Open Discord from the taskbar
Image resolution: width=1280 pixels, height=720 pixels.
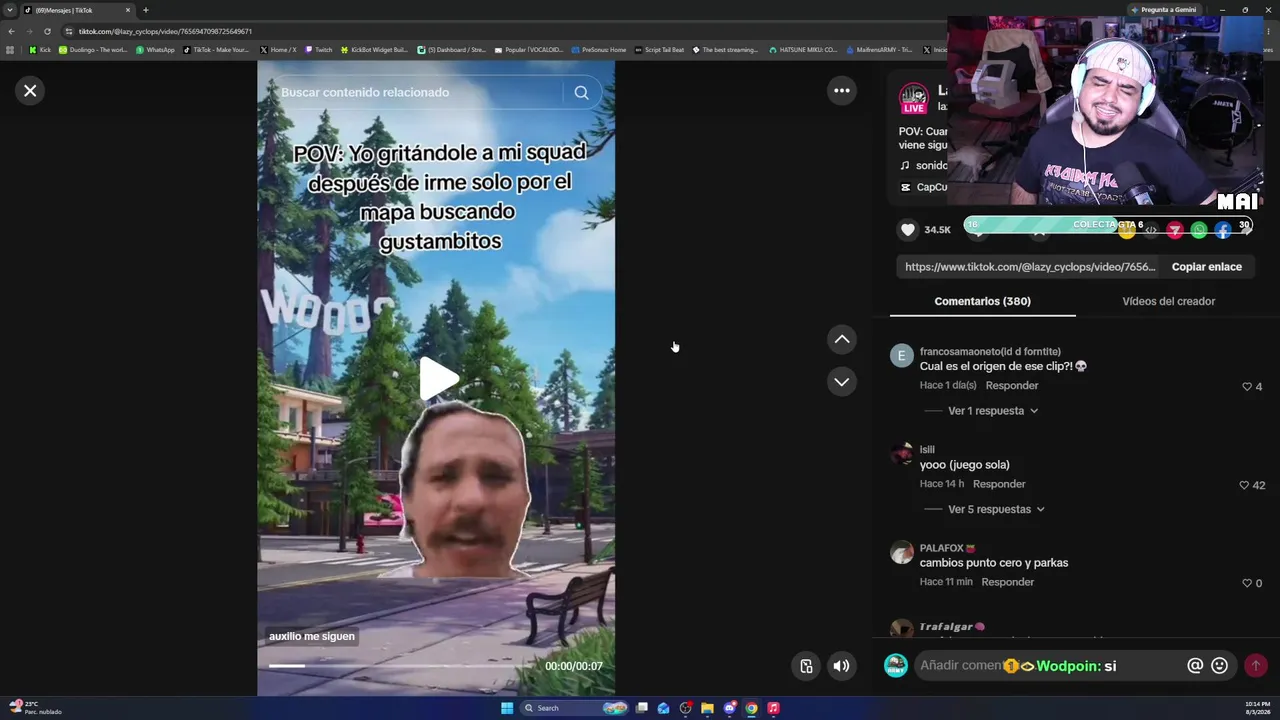(x=729, y=708)
